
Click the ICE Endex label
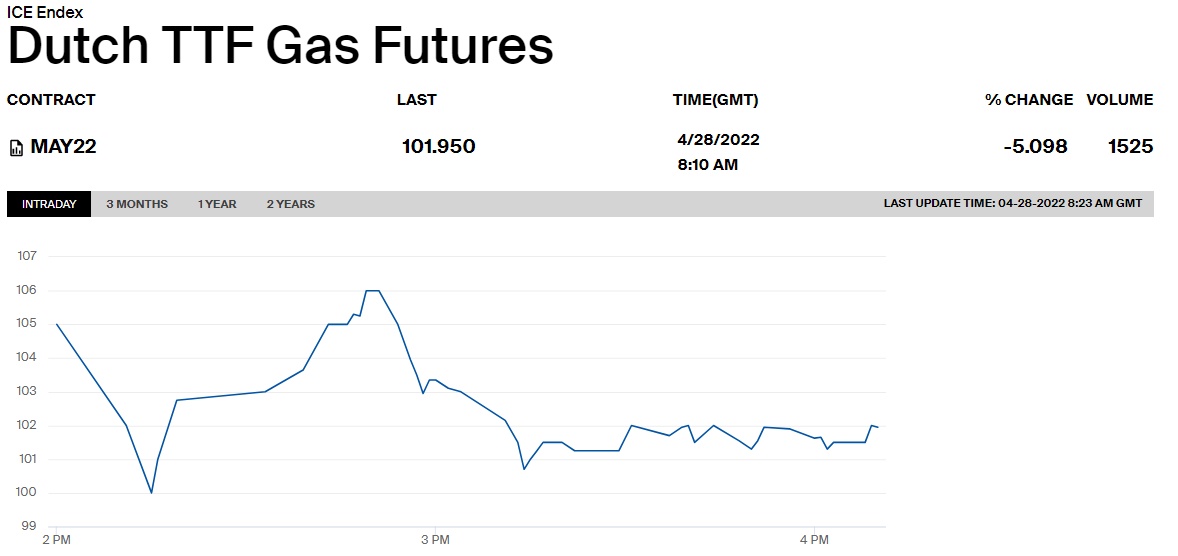tap(45, 13)
